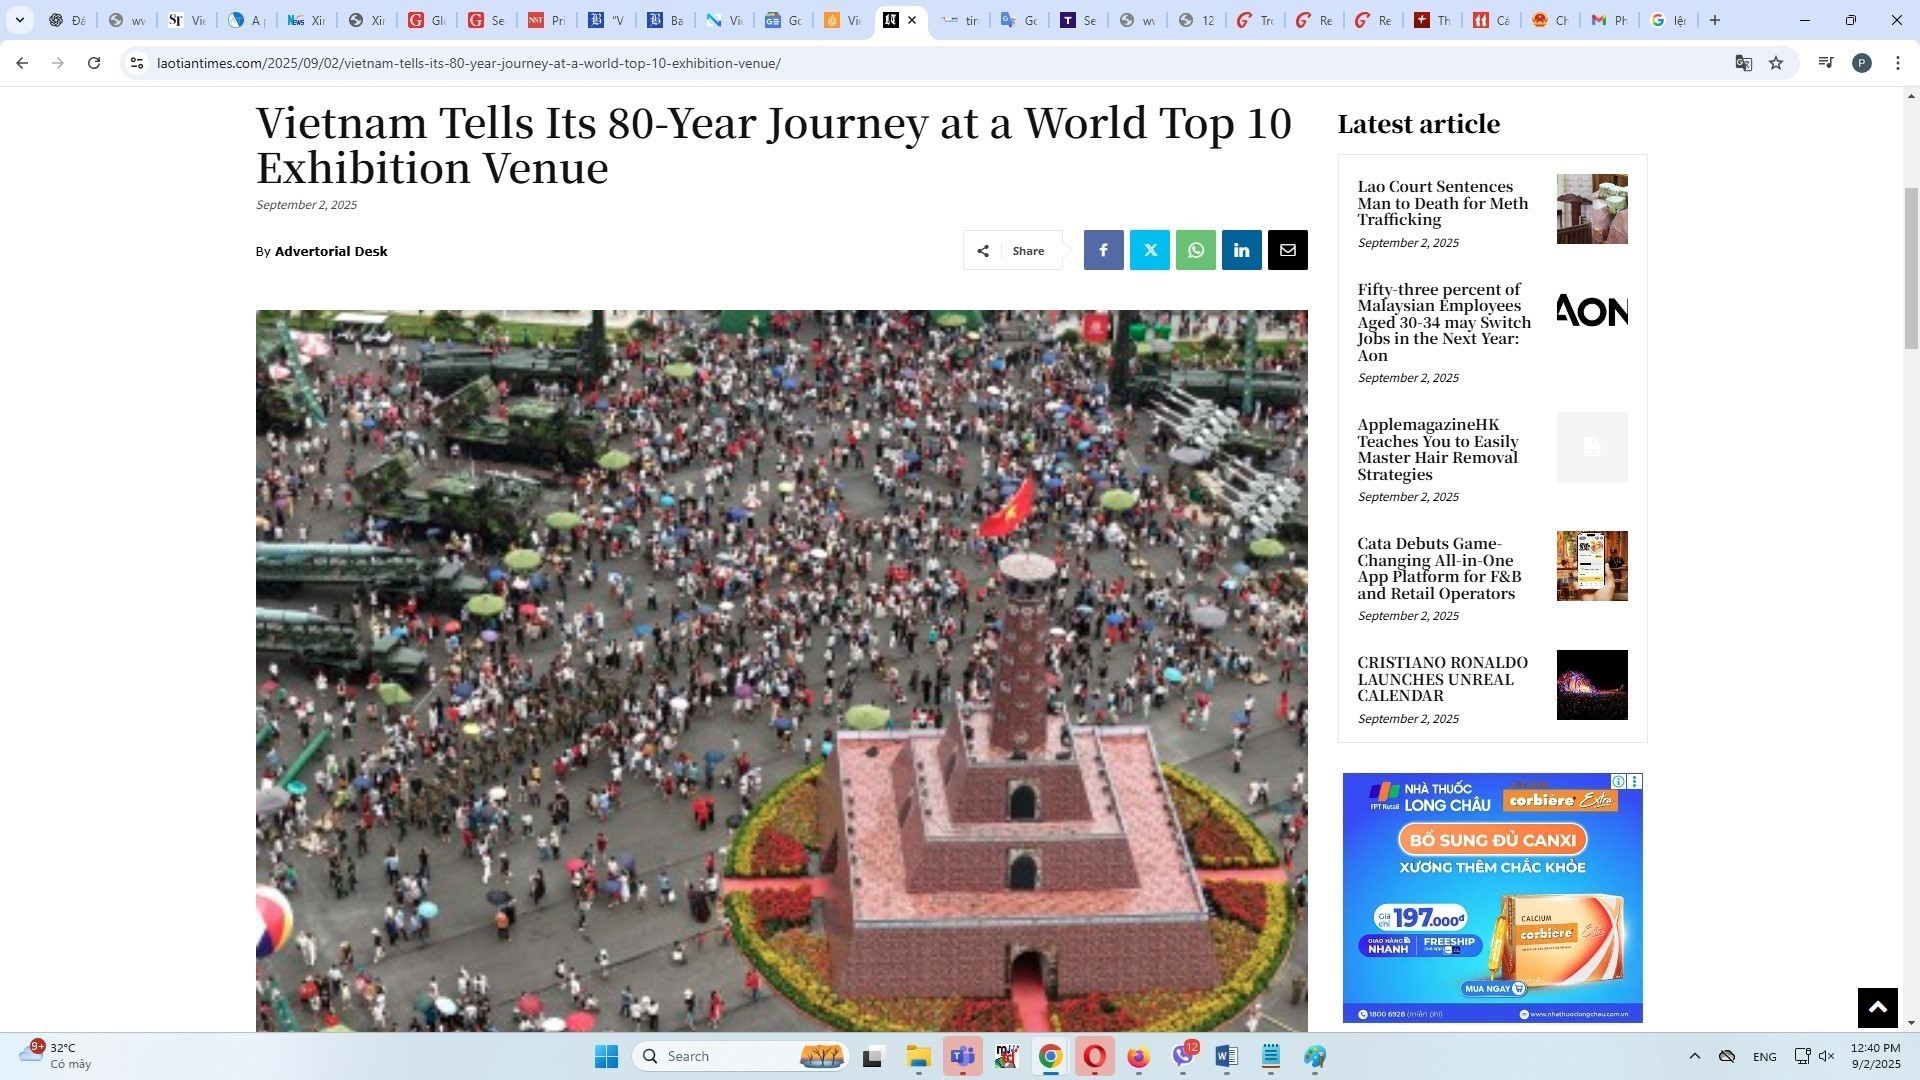
Task: Open the clock showing 12:40 PM
Action: tap(1875, 1056)
